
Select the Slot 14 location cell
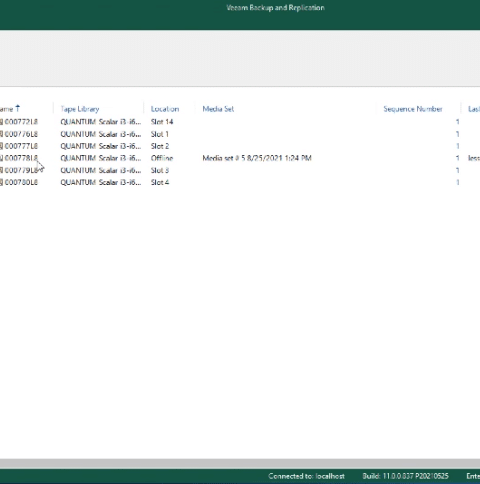tap(162, 122)
